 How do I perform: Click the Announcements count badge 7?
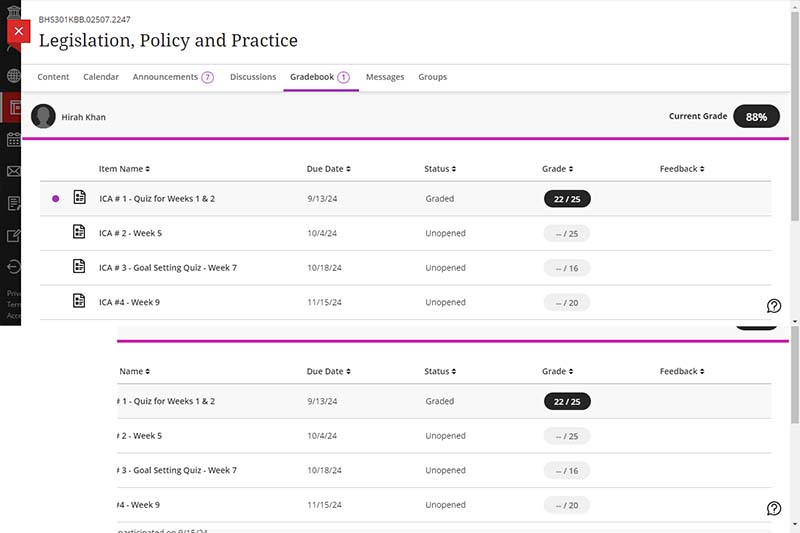tap(207, 77)
